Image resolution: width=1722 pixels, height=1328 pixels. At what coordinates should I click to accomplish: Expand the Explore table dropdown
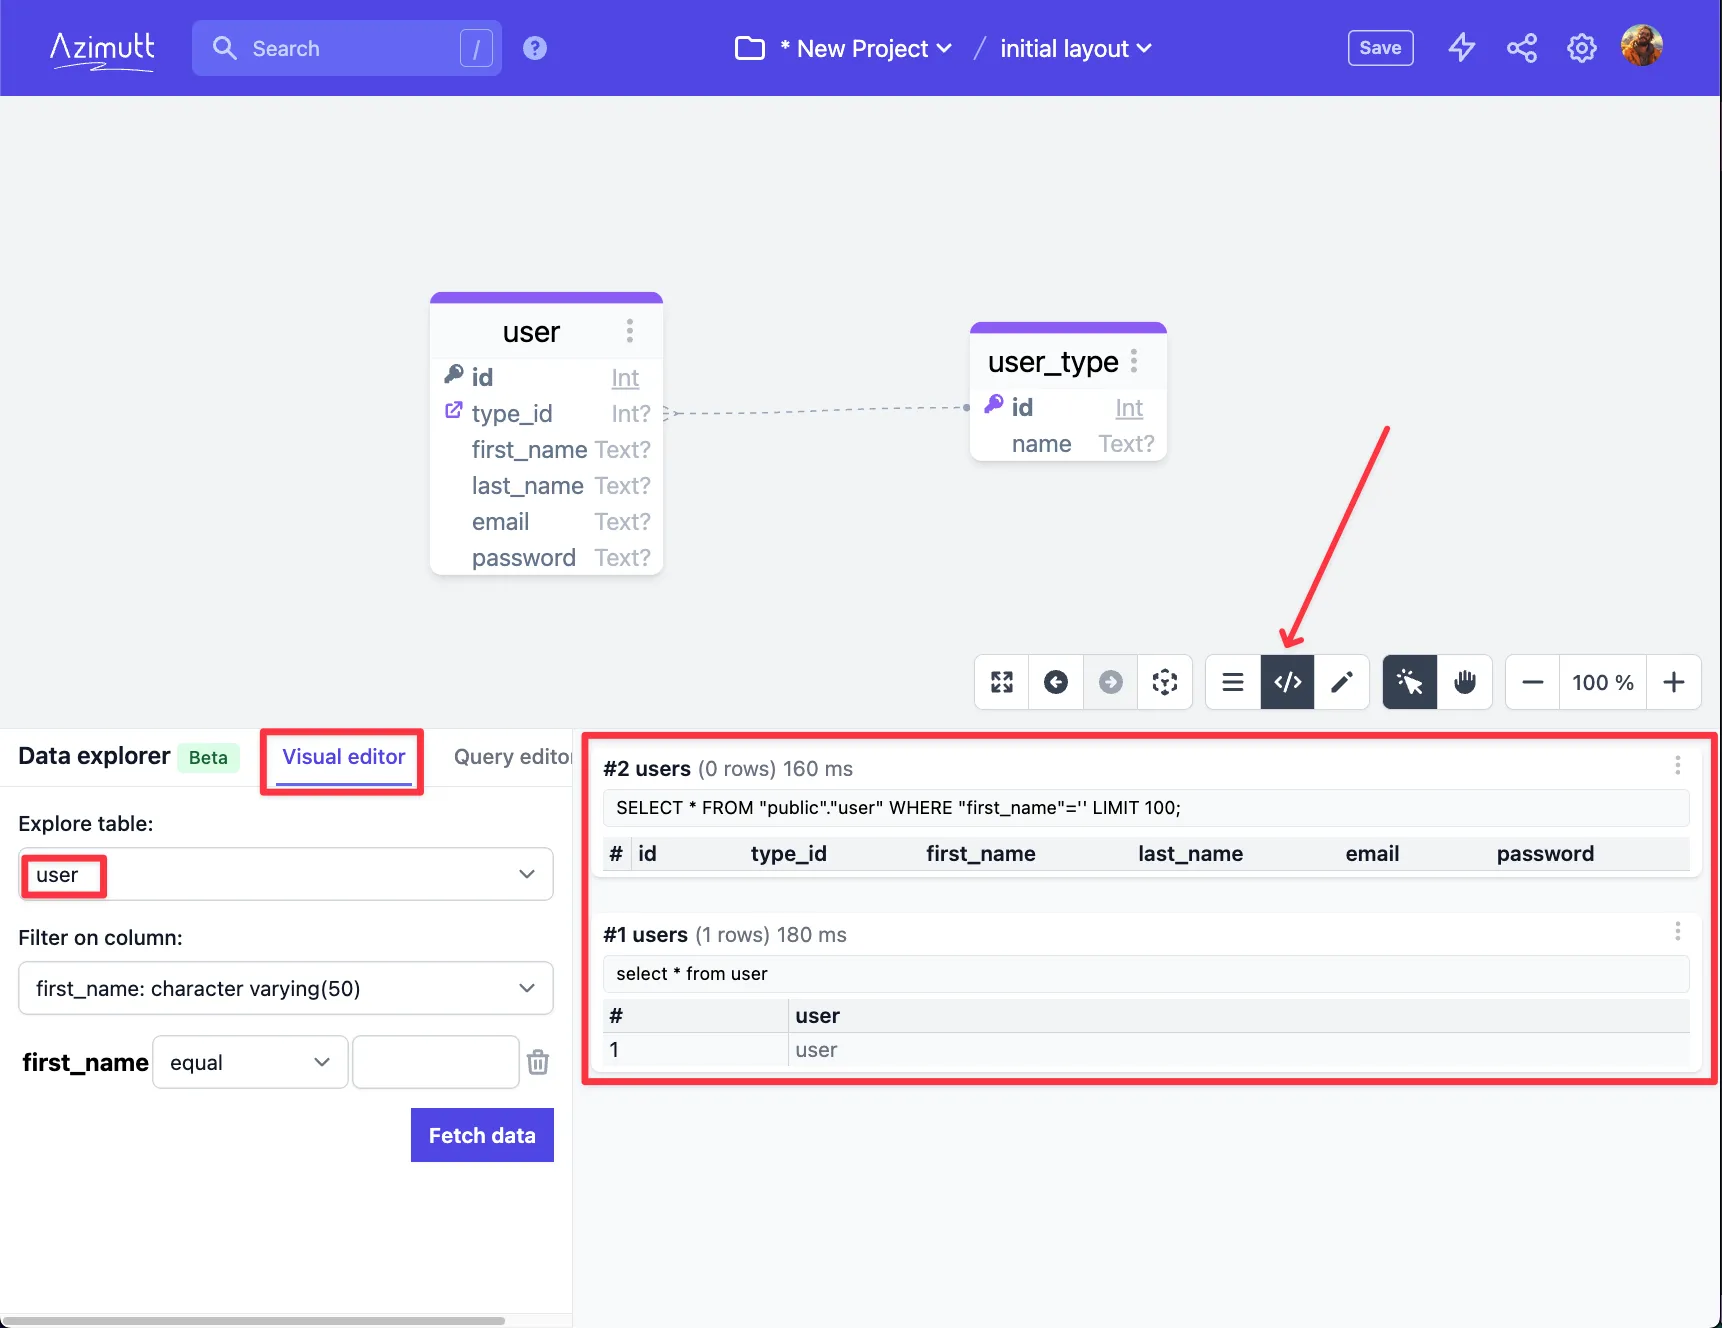coord(286,874)
